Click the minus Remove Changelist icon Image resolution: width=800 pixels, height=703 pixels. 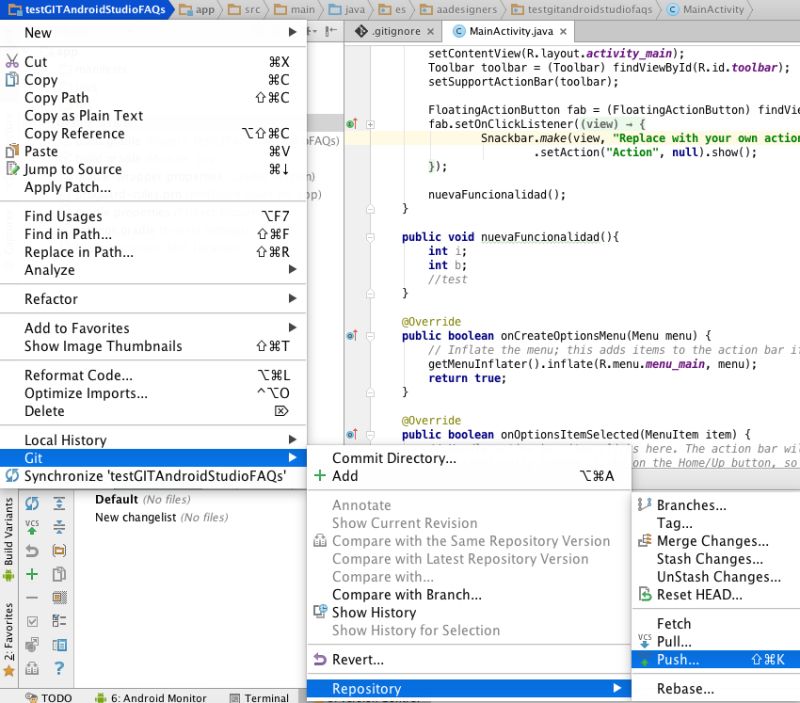coord(32,597)
